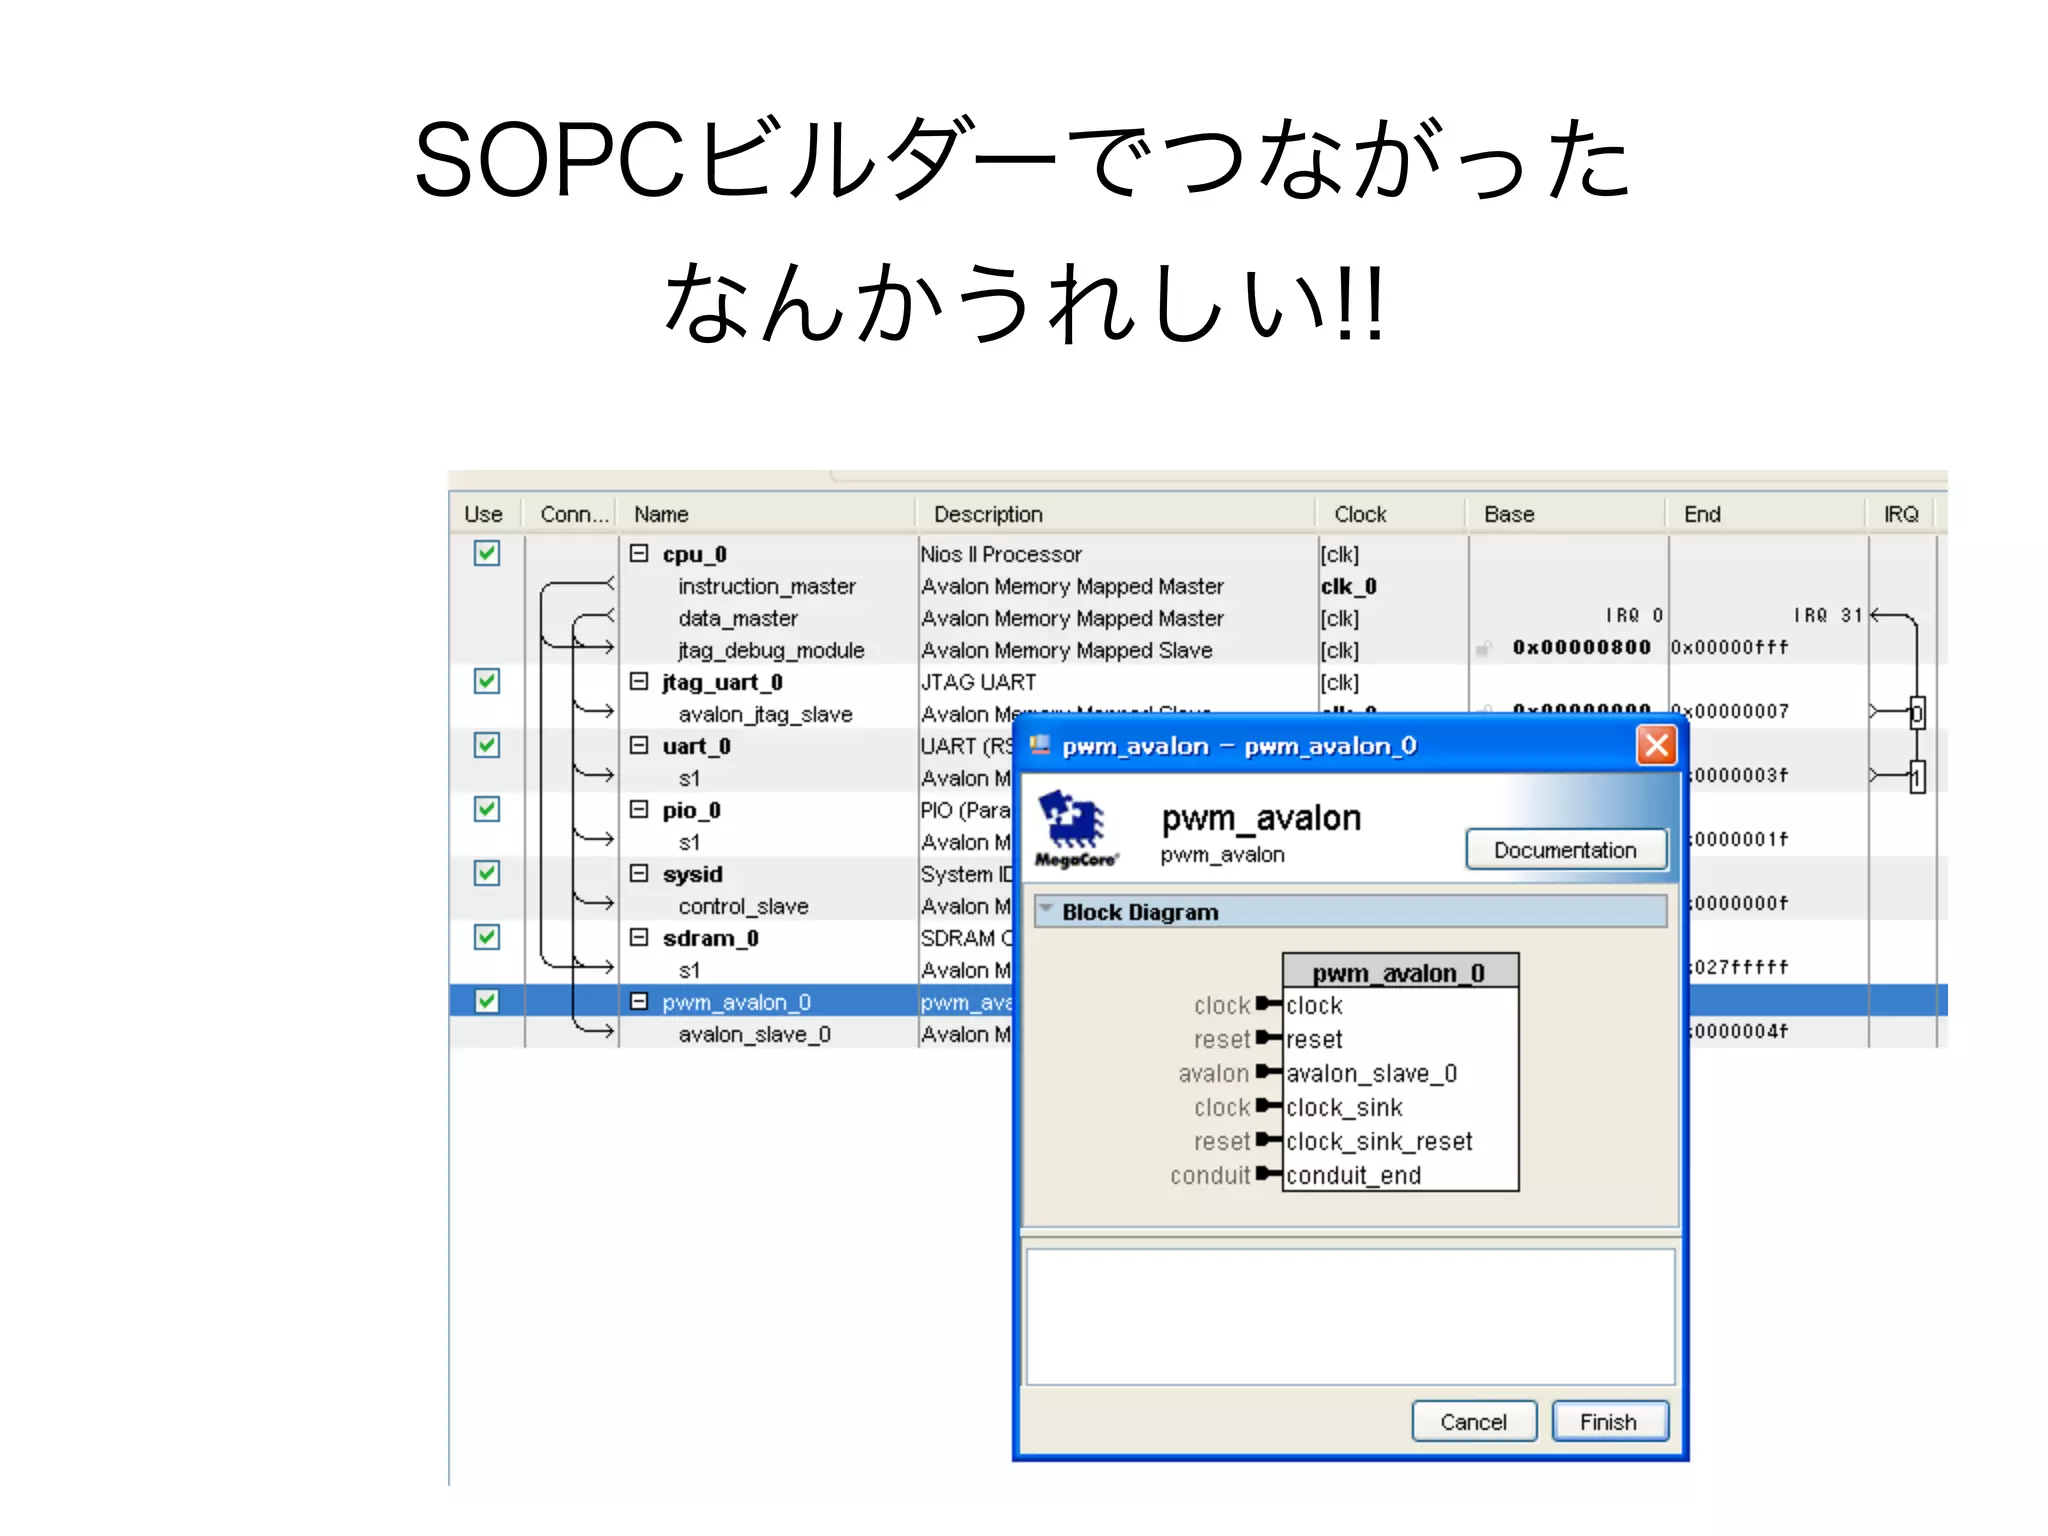Click the clock_sink_reset port connector
Screen dimensions: 2048x1536
1269,1140
